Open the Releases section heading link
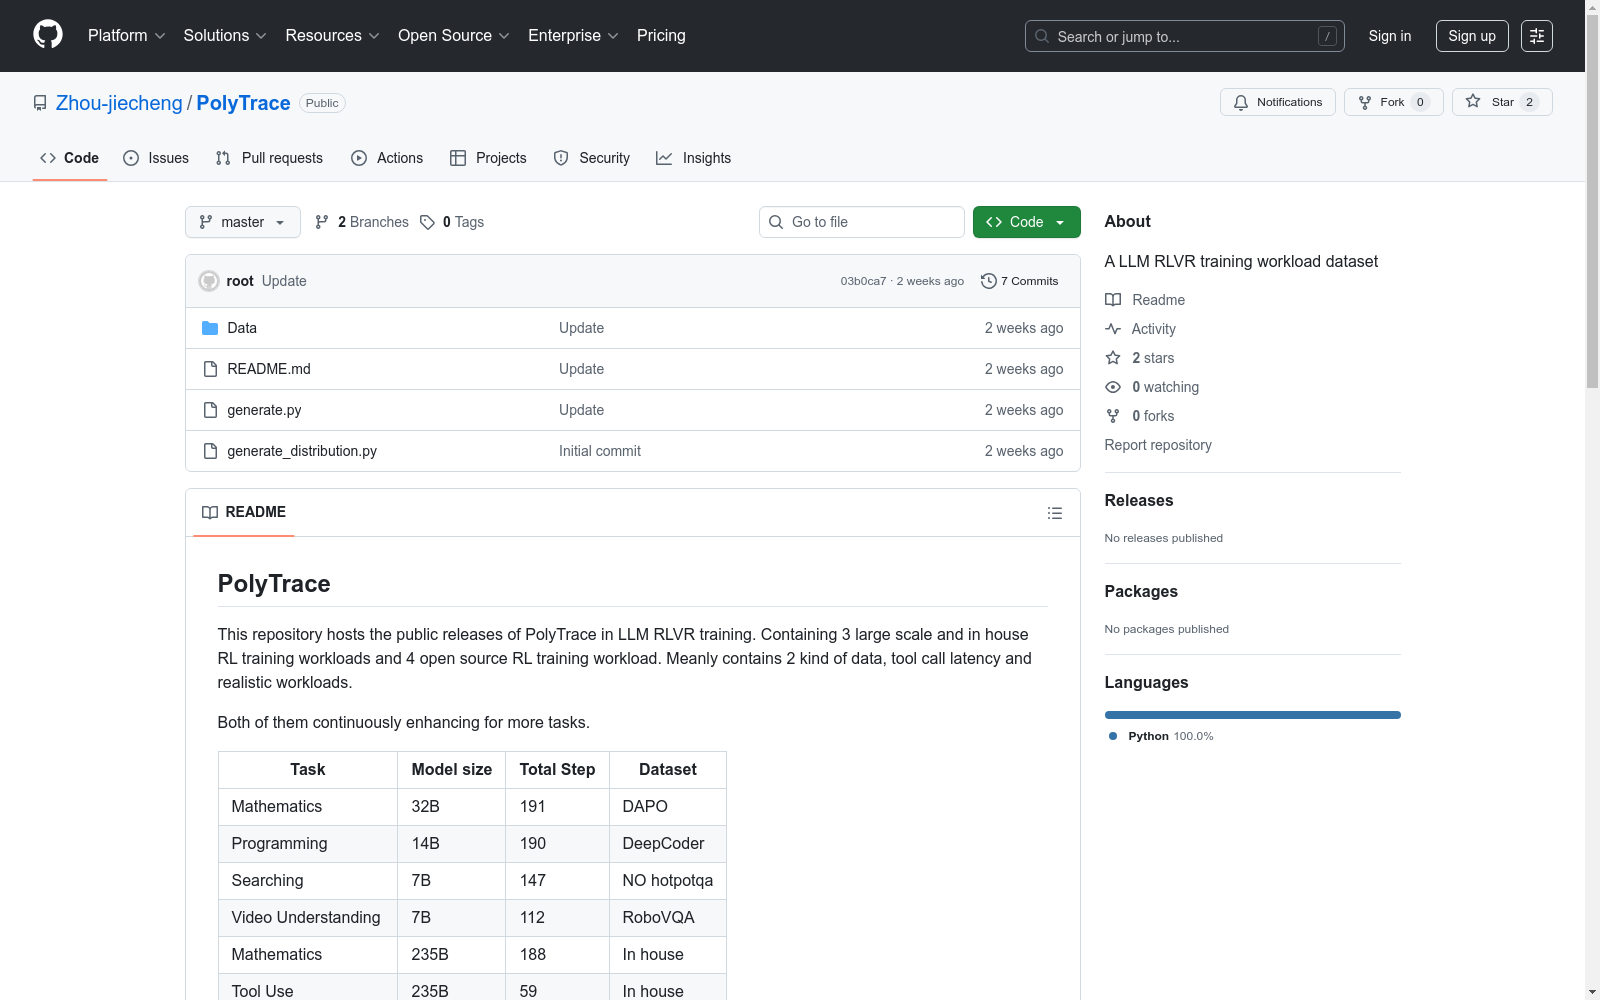Image resolution: width=1600 pixels, height=1000 pixels. pyautogui.click(x=1139, y=500)
